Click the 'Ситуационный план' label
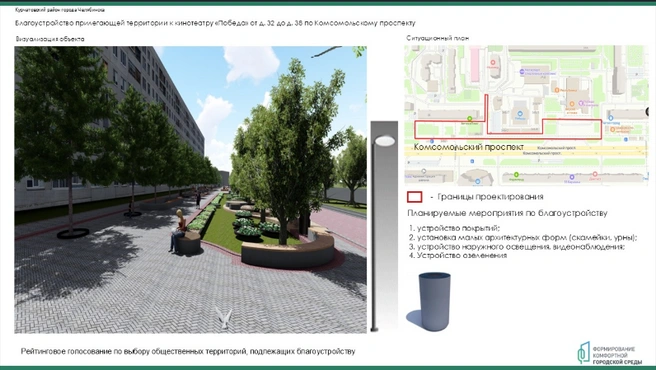The image size is (656, 370). (438, 38)
